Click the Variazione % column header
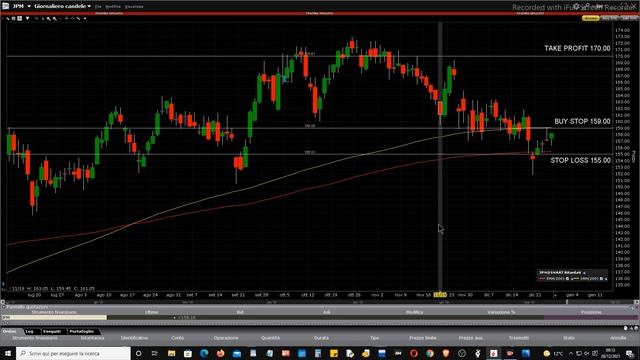This screenshot has width=640, height=360. click(501, 312)
